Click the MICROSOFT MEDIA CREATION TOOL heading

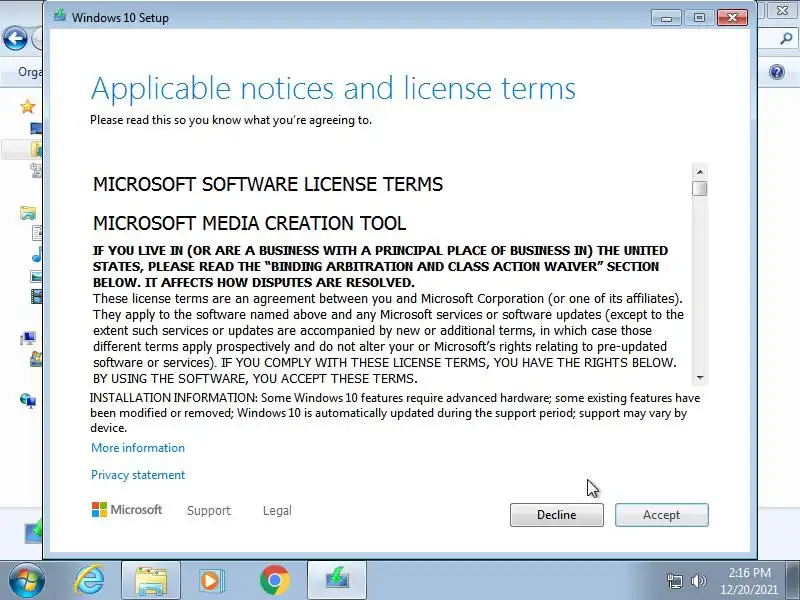(249, 223)
